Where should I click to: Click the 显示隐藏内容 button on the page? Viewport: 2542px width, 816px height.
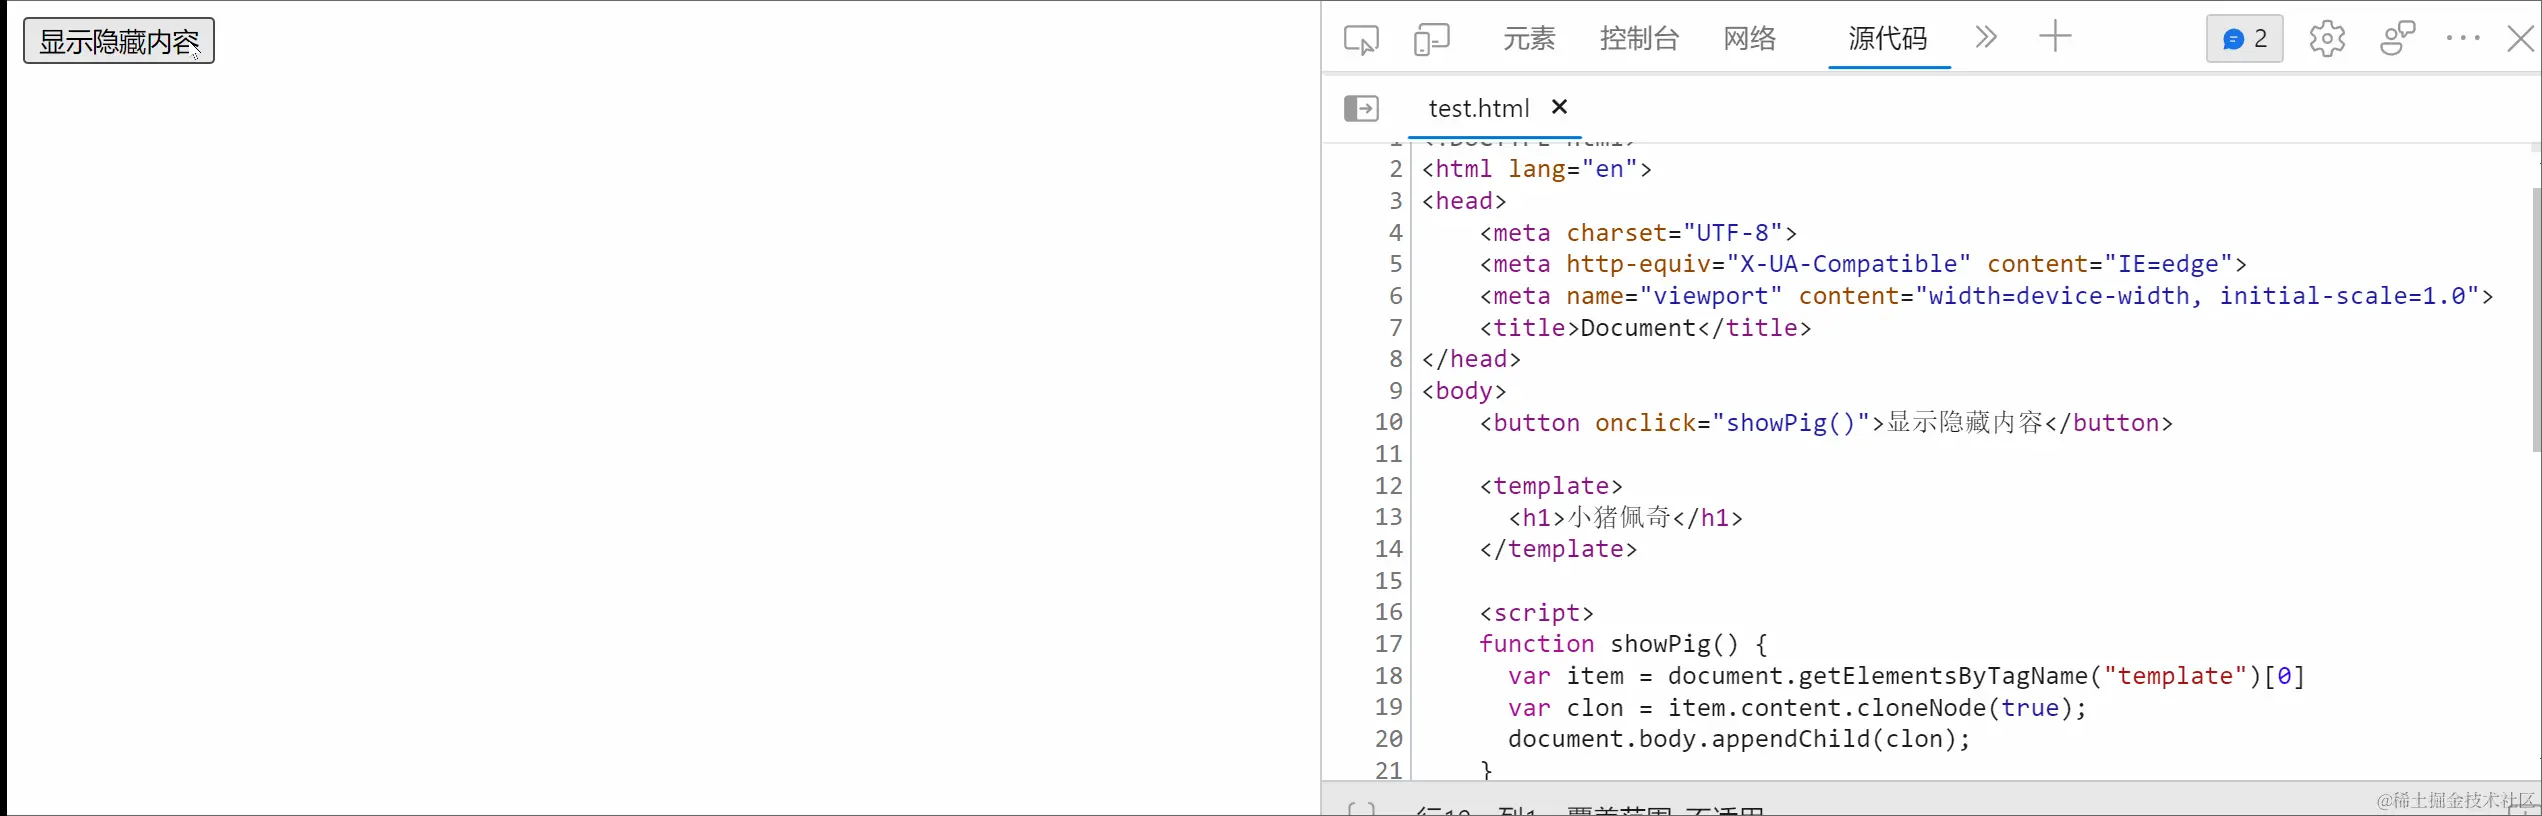pos(119,41)
